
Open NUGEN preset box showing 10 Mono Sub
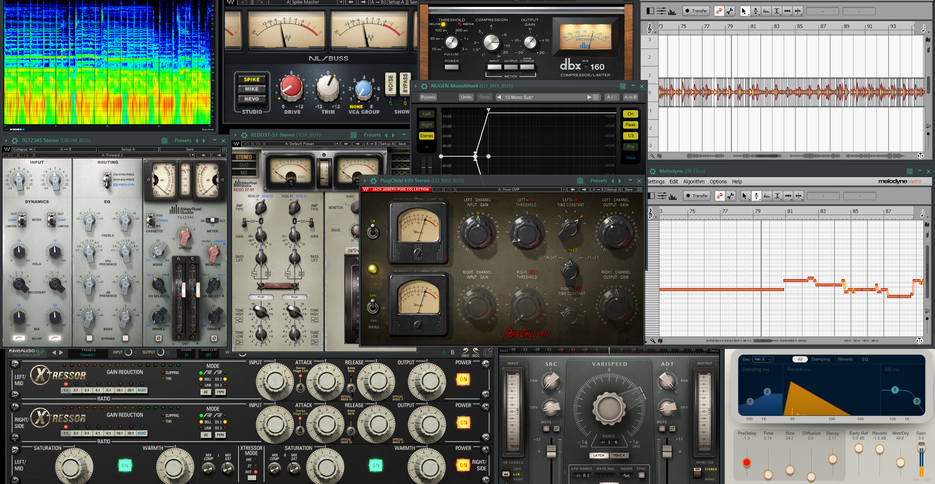549,97
